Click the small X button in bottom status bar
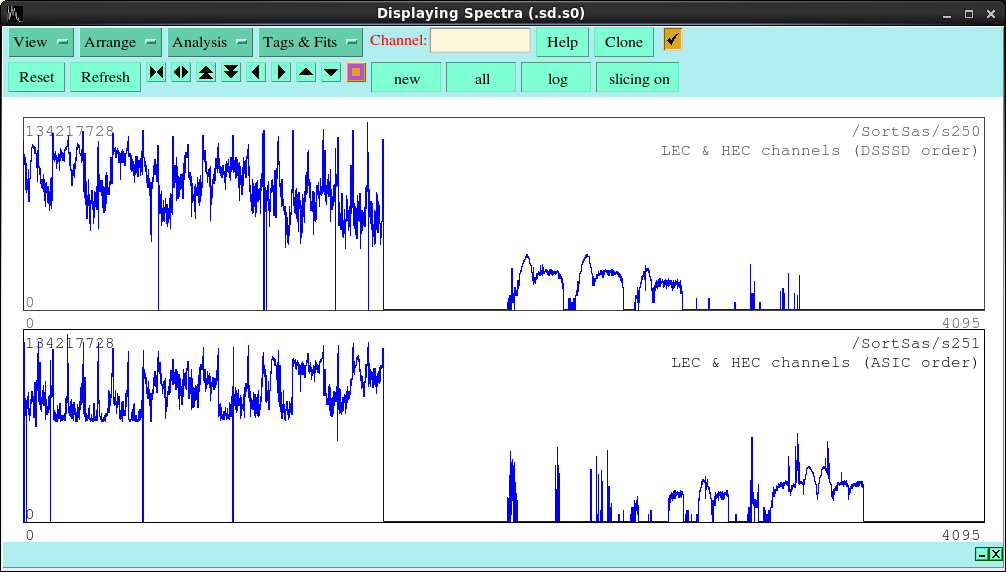This screenshot has width=1006, height=572. tap(995, 554)
